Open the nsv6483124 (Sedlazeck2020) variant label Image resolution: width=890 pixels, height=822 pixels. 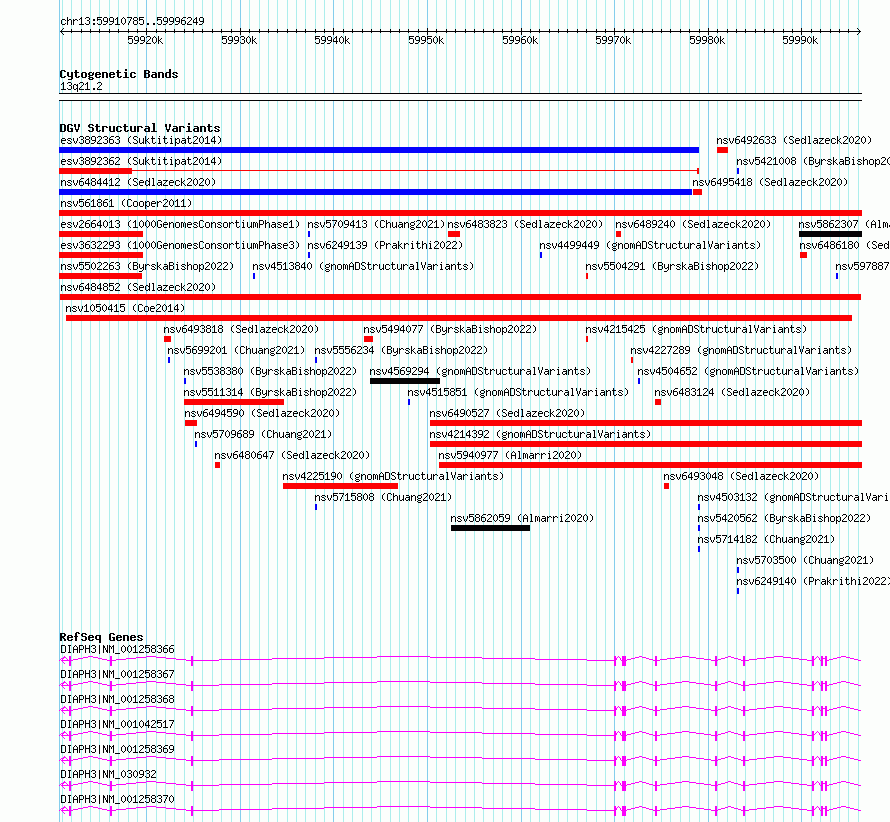pos(732,392)
